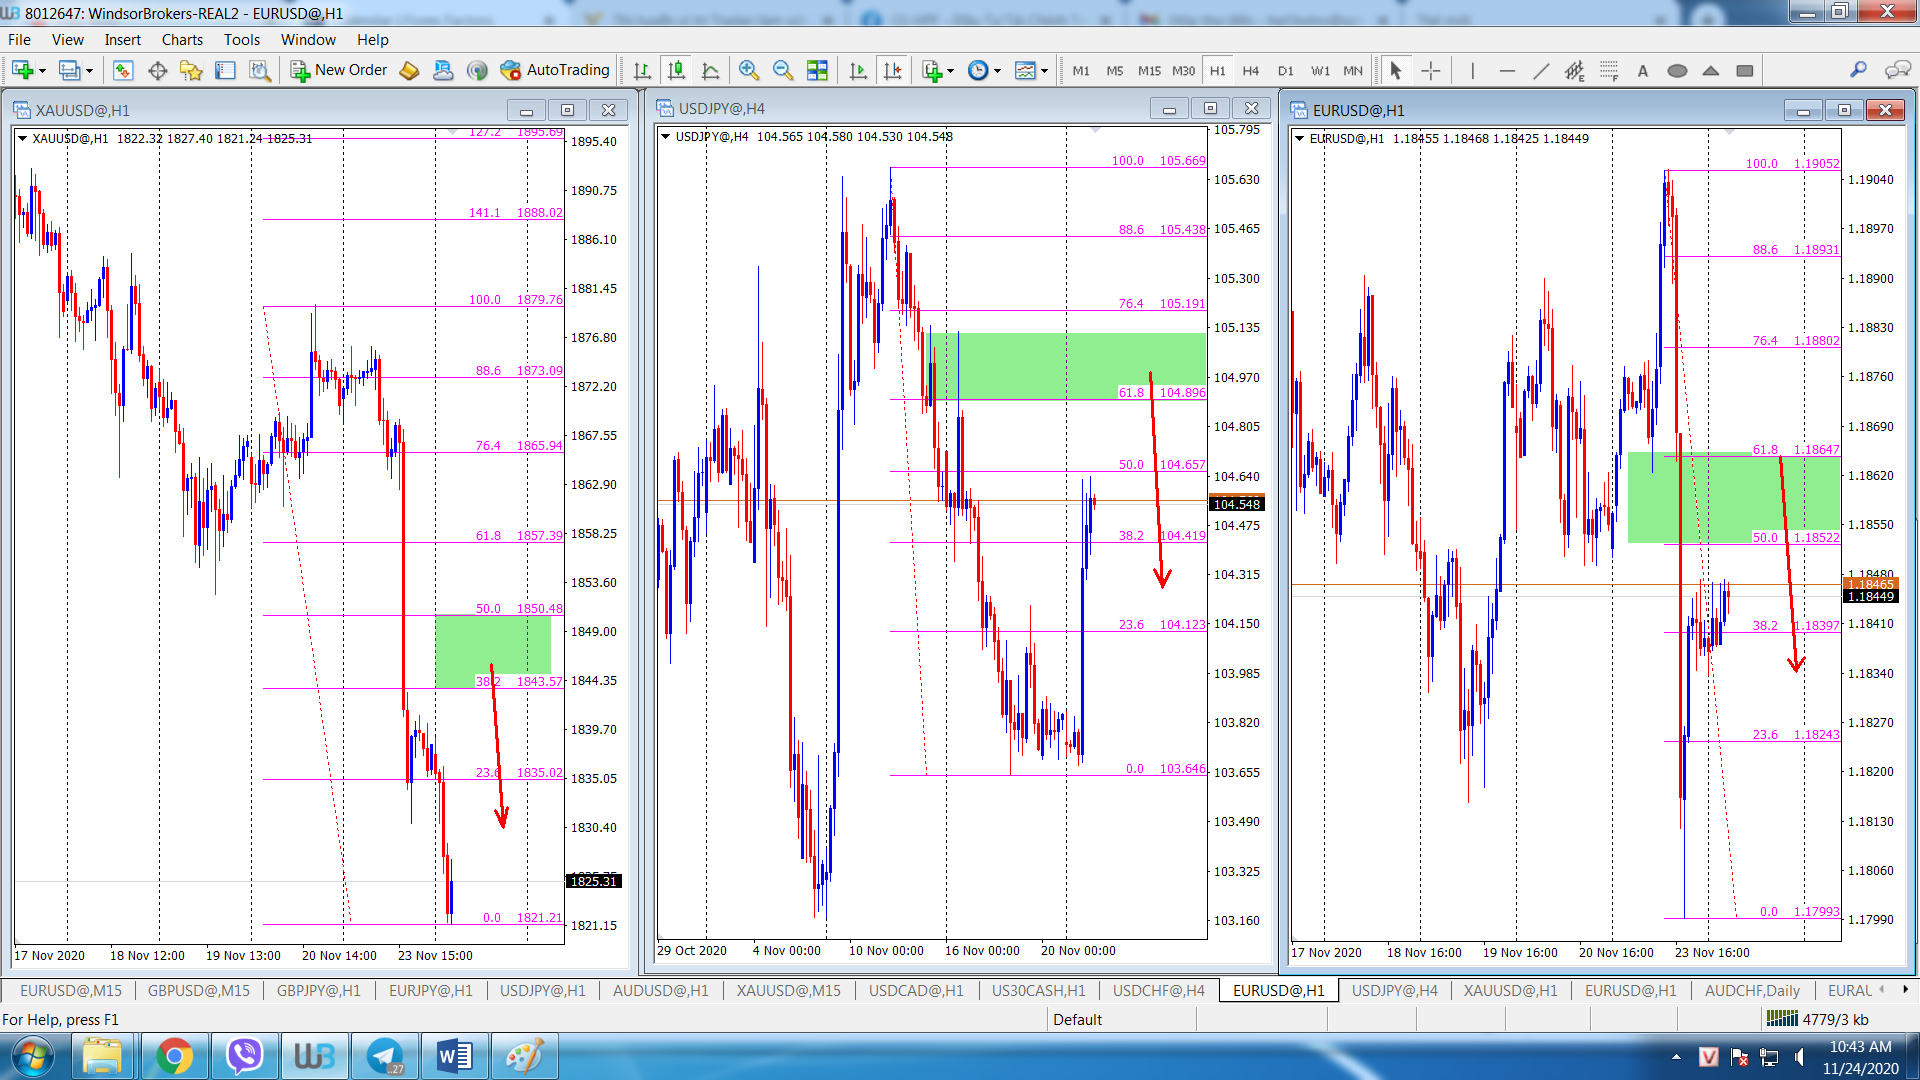Select the H4 timeframe
This screenshot has height=1080, width=1920.
pos(1251,71)
